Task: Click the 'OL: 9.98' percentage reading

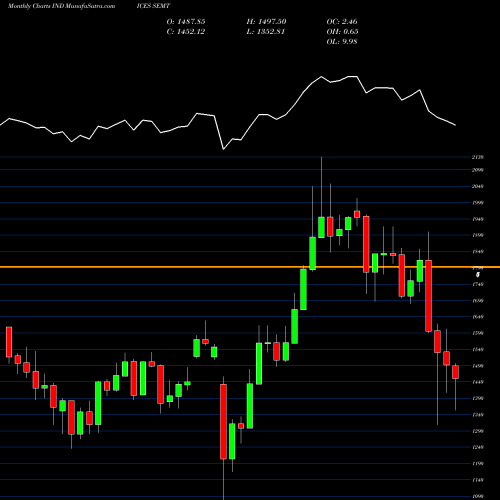Action: click(342, 42)
